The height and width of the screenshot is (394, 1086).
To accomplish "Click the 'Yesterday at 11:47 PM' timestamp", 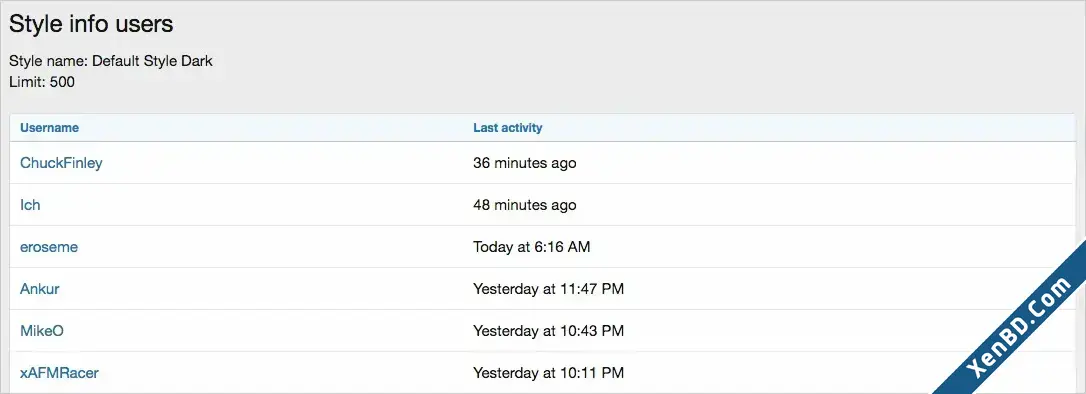I will point(549,289).
